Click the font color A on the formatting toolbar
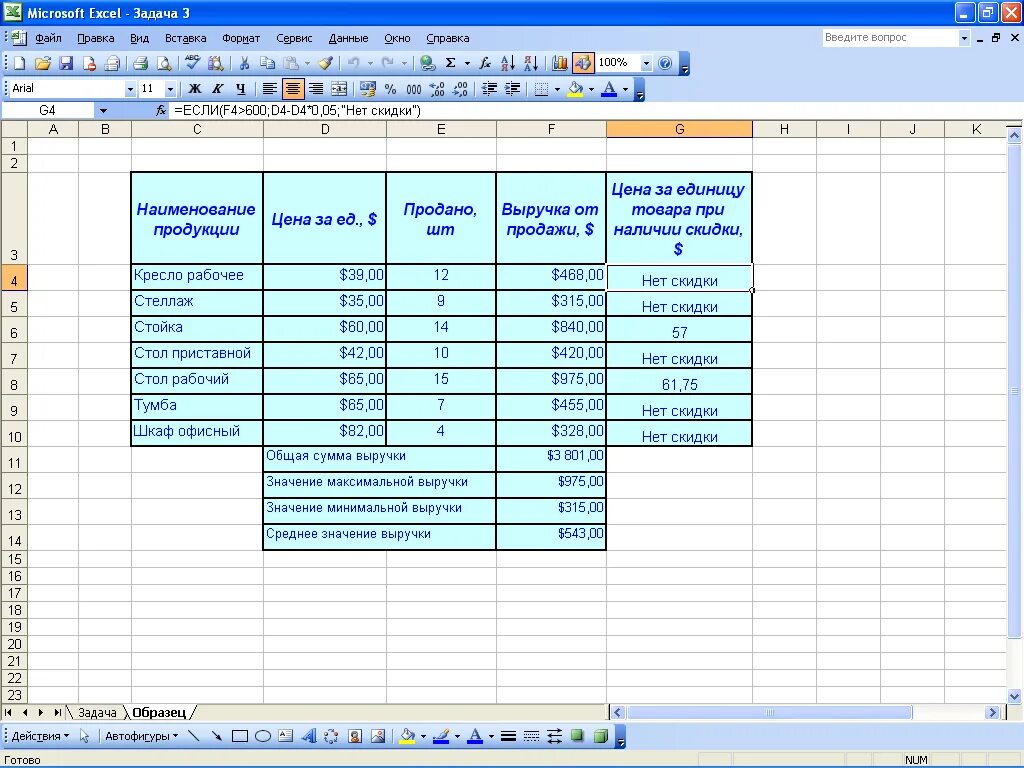The image size is (1024, 768). click(x=609, y=89)
